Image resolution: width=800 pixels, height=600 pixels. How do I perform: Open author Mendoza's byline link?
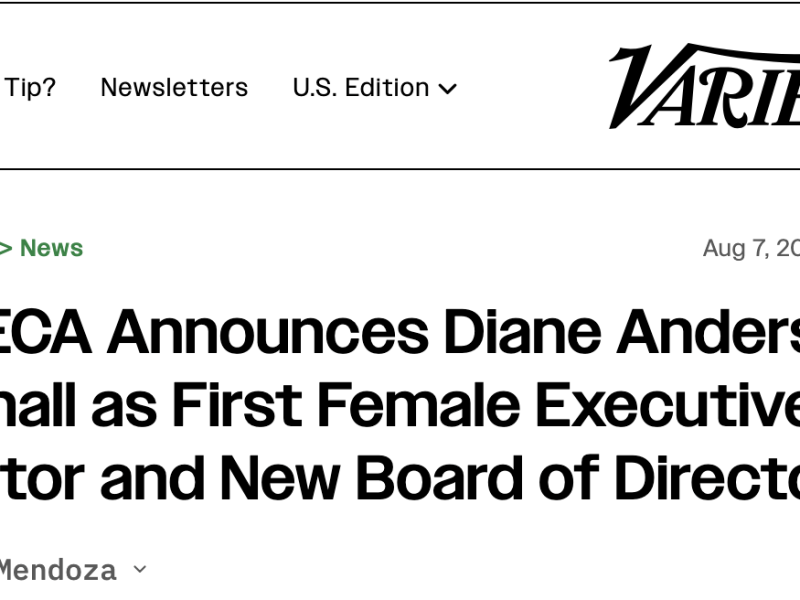(x=56, y=570)
